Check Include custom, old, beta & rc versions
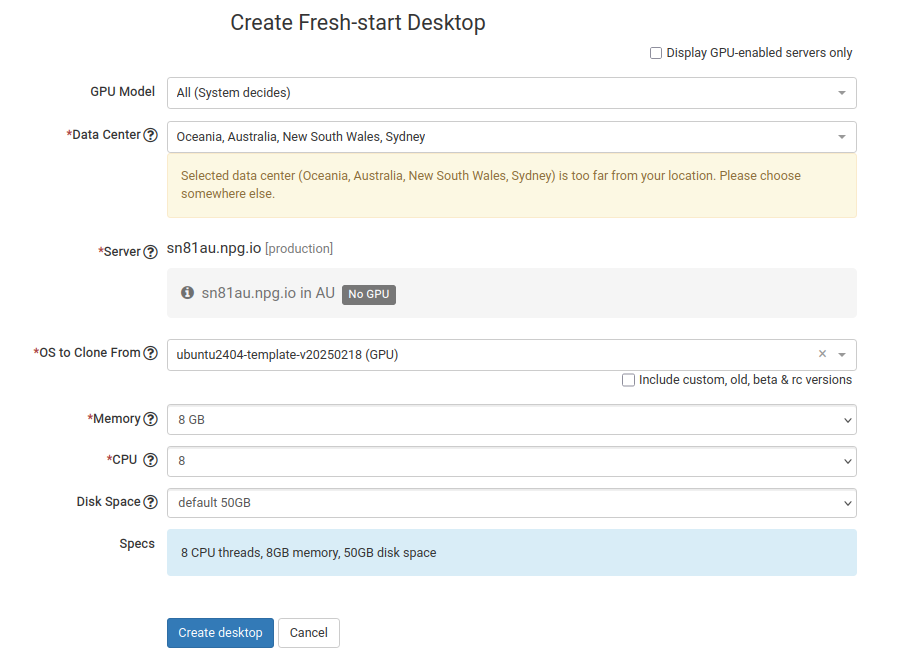The width and height of the screenshot is (921, 669). 628,380
